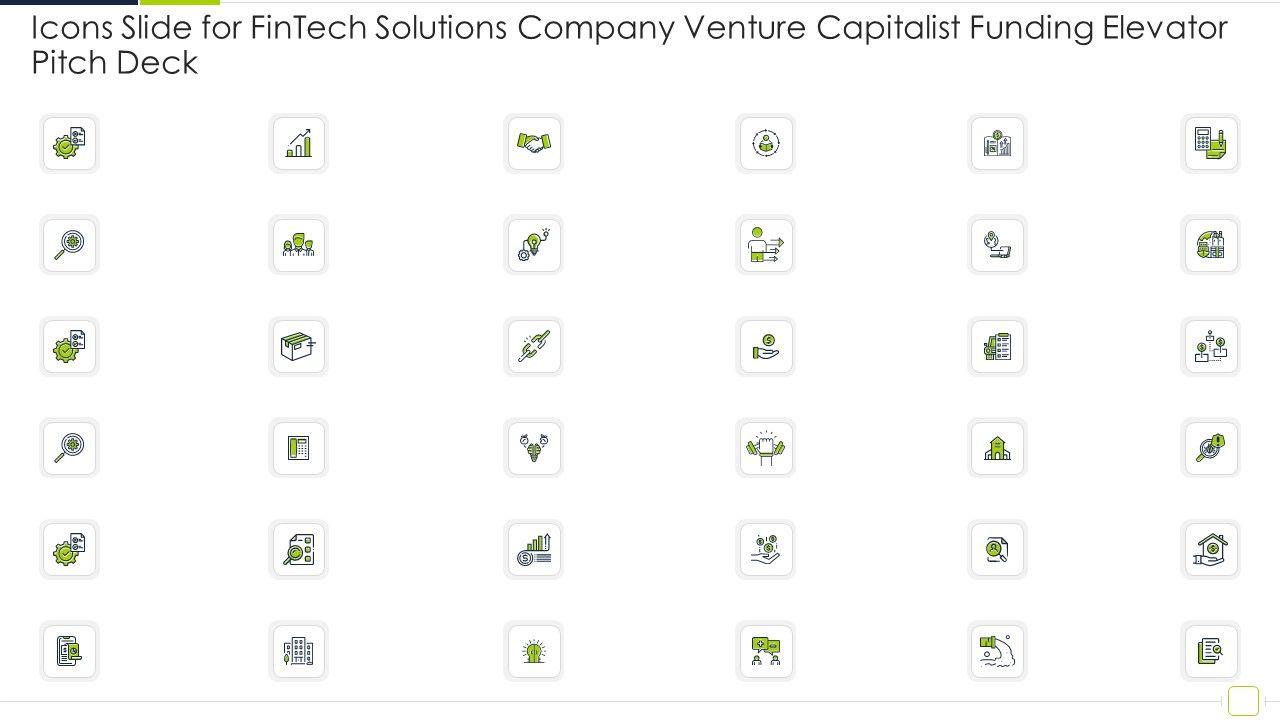Select the coin stack growth chart icon
Viewport: 1280px width, 720px height.
(x=534, y=550)
